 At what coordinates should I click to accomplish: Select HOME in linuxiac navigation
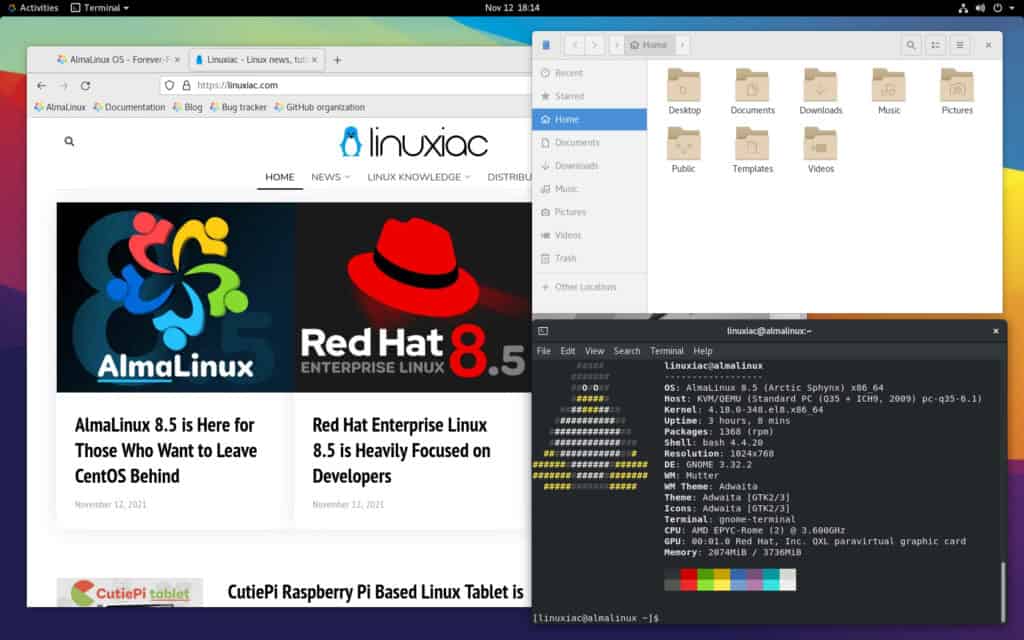point(280,177)
